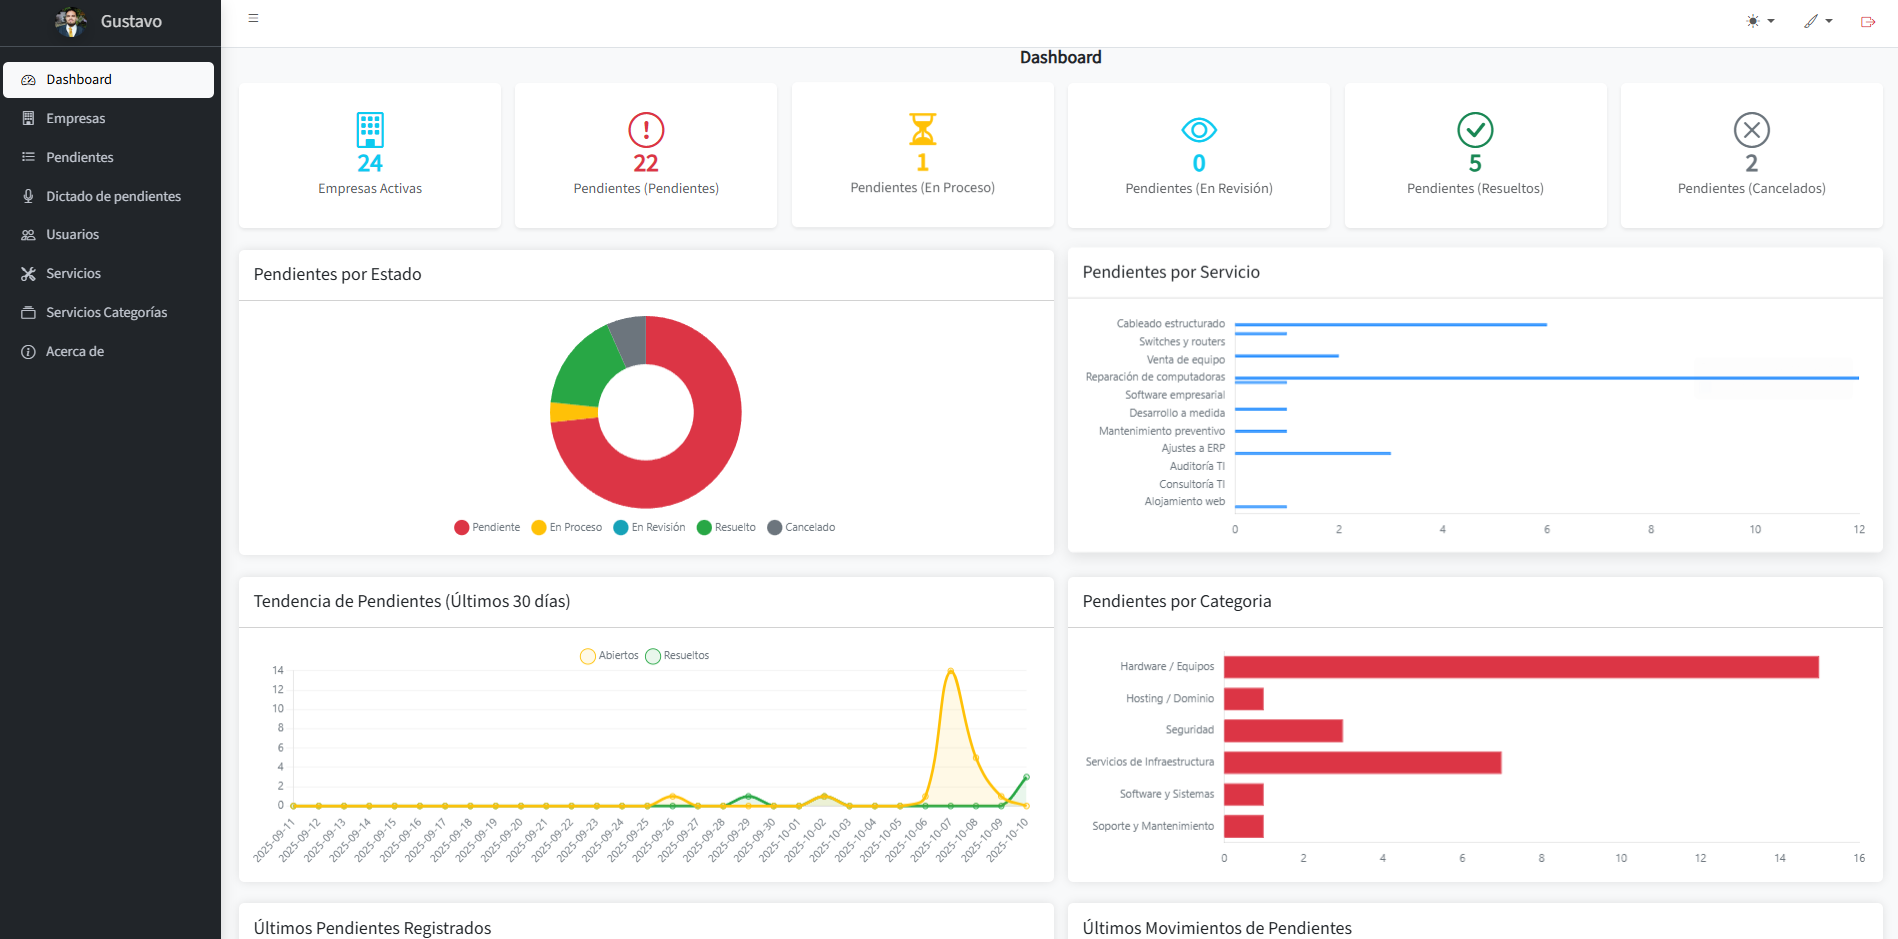This screenshot has height=939, width=1898.
Task: Click the X circle Cancelados icon
Action: click(x=1751, y=130)
